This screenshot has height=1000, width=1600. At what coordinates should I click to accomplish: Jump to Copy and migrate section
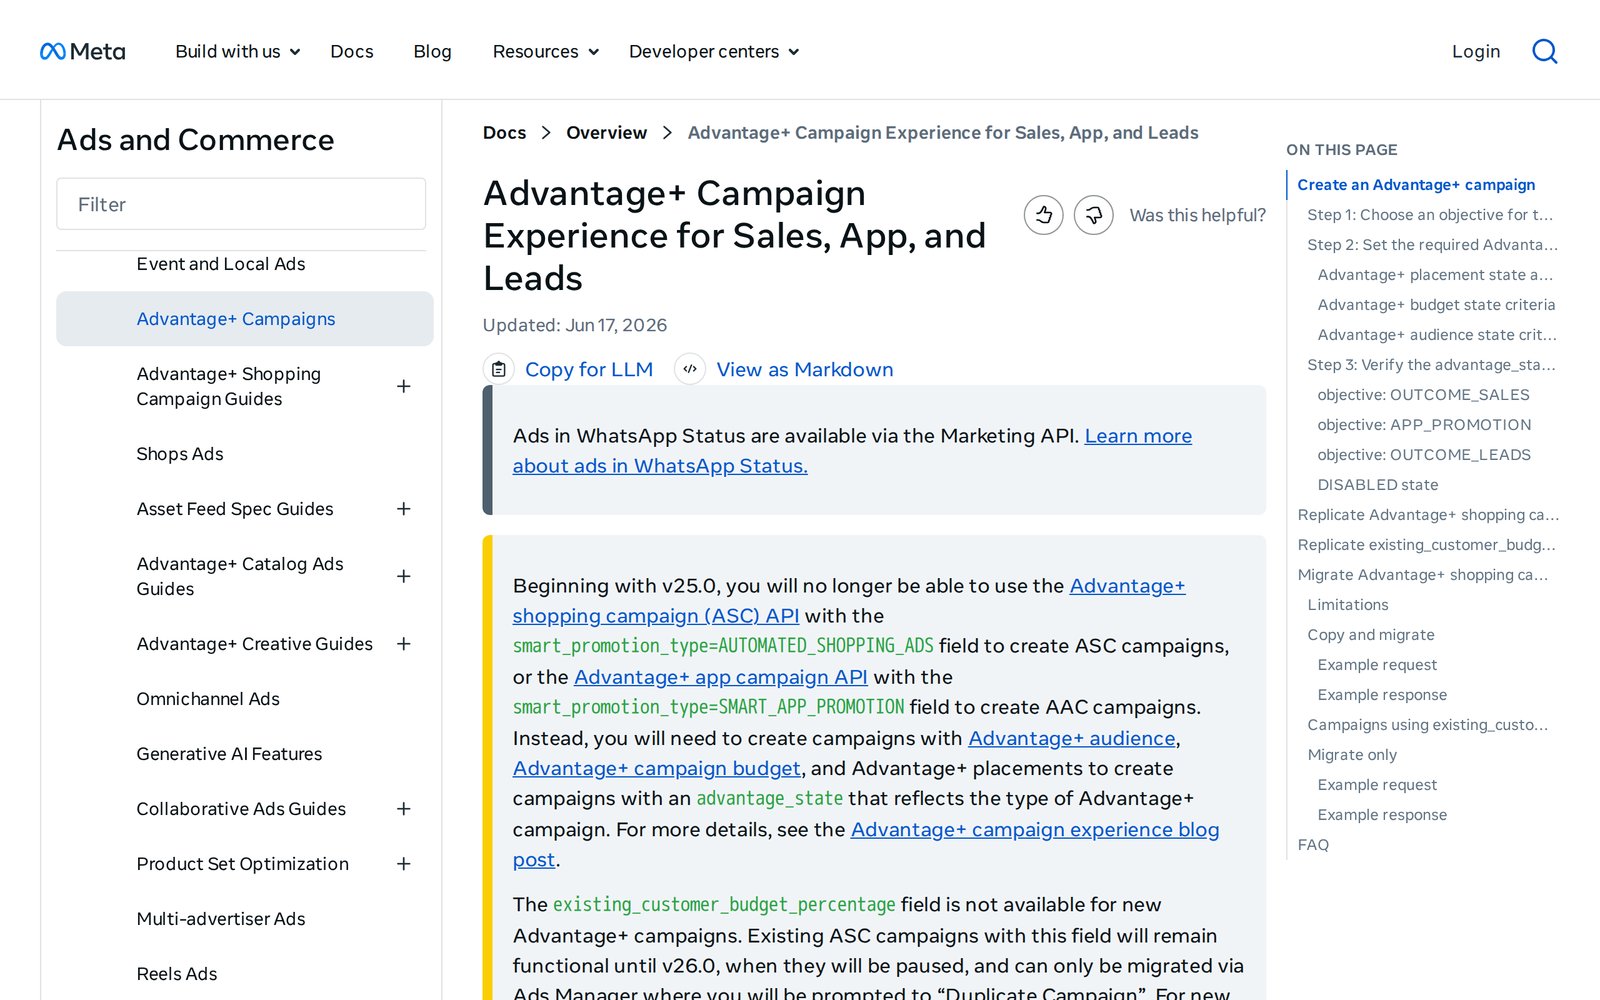coord(1371,635)
